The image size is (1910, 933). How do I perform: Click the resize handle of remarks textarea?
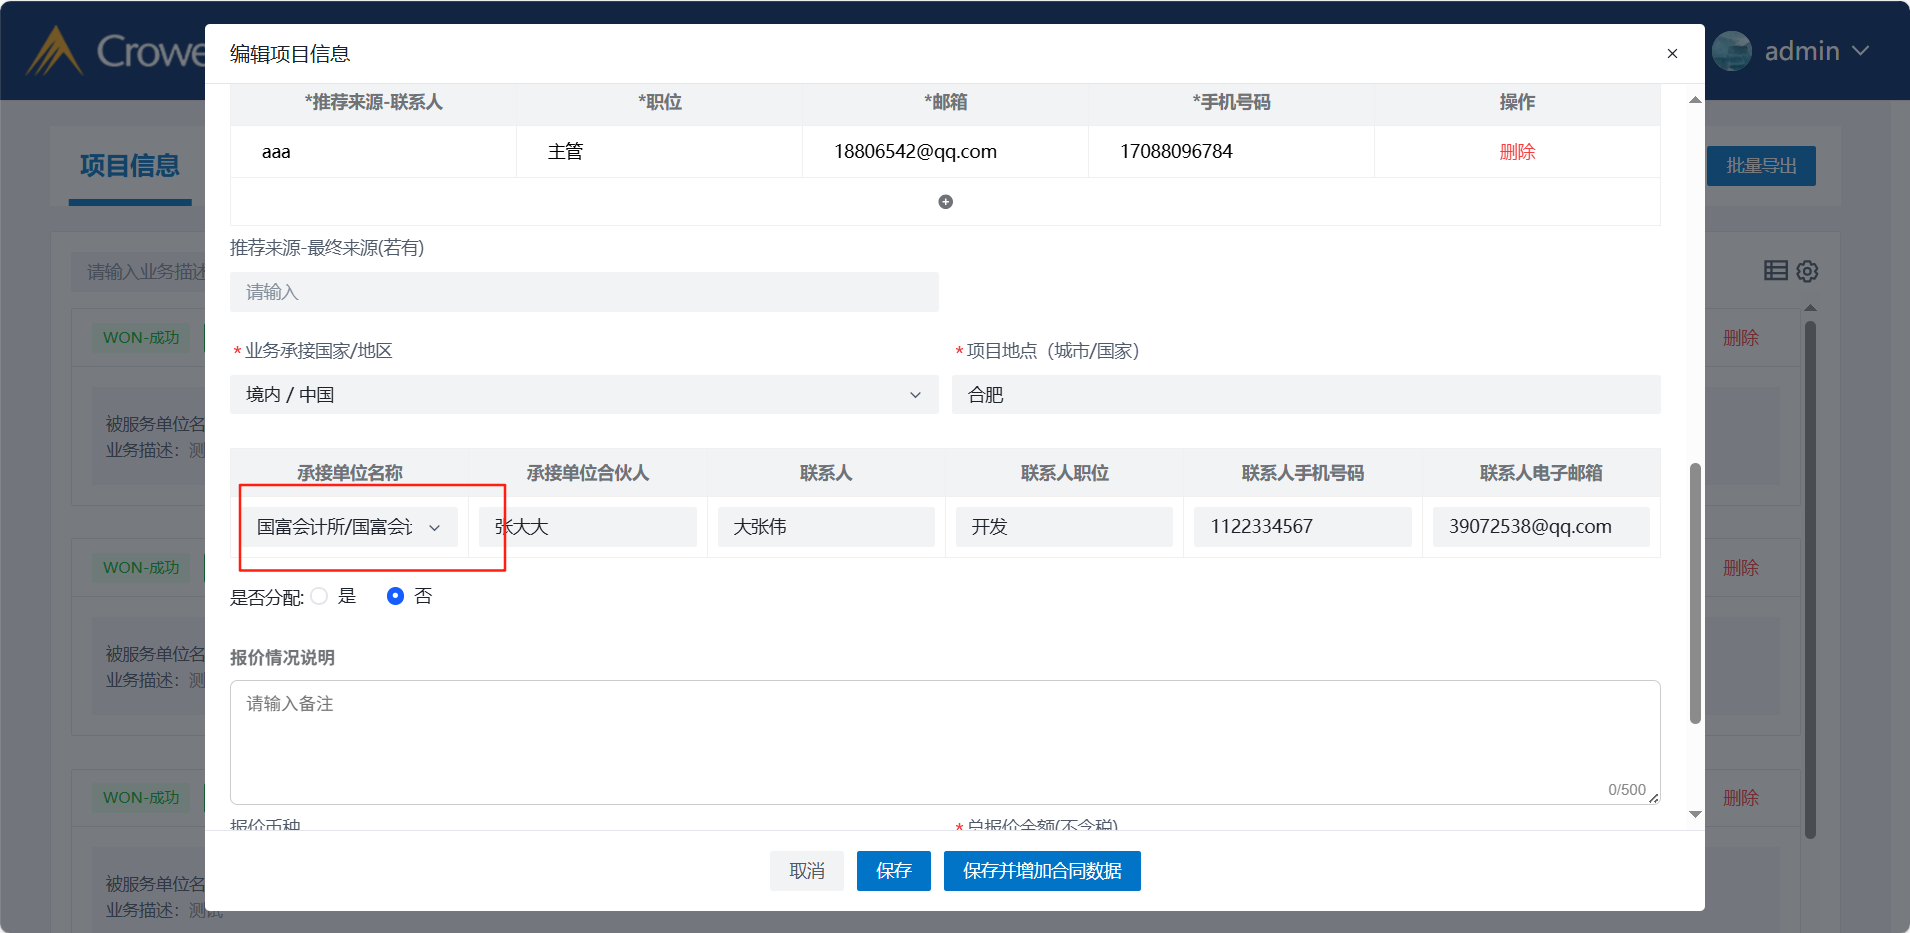click(x=1654, y=798)
